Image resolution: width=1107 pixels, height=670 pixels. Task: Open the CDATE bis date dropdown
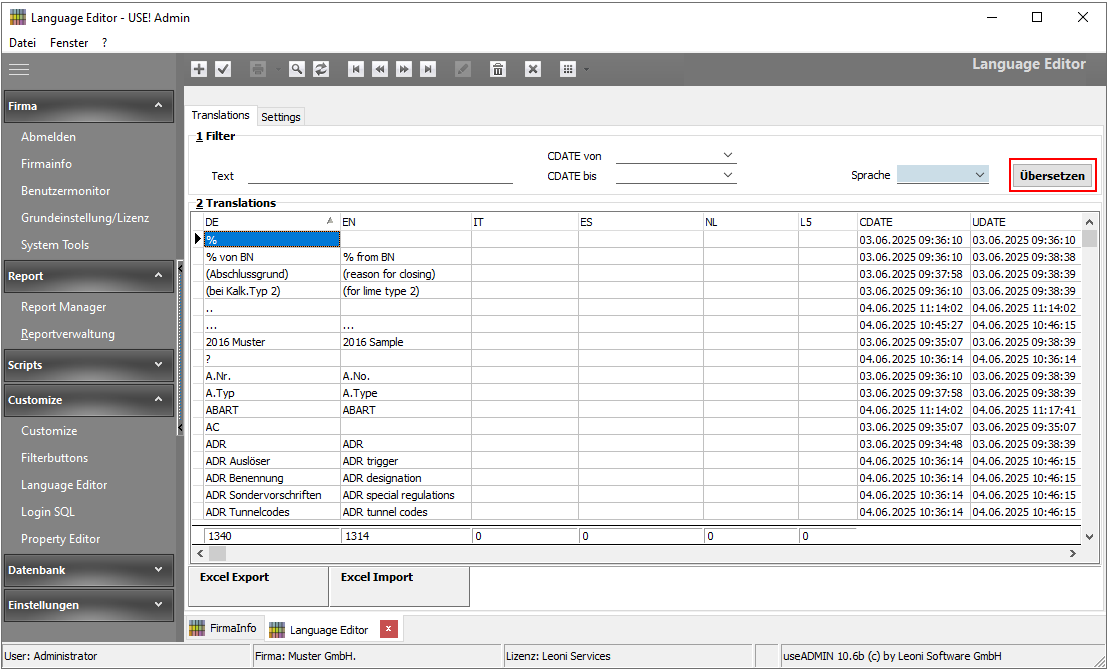728,175
